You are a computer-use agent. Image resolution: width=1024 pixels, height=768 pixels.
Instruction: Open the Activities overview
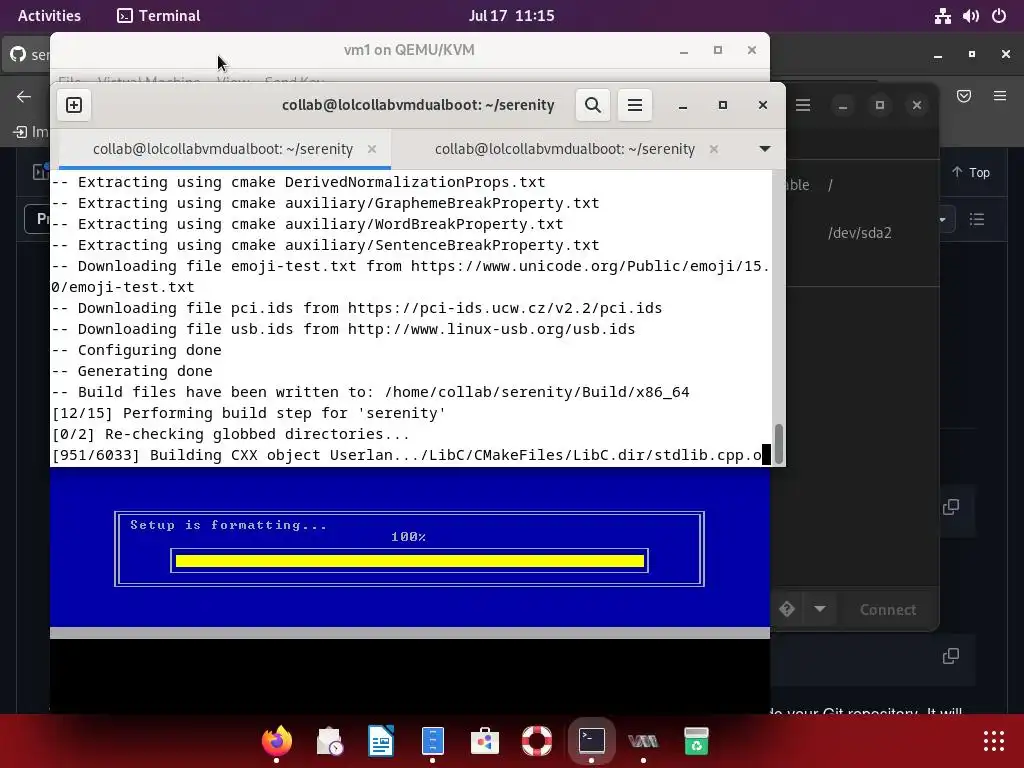[49, 16]
